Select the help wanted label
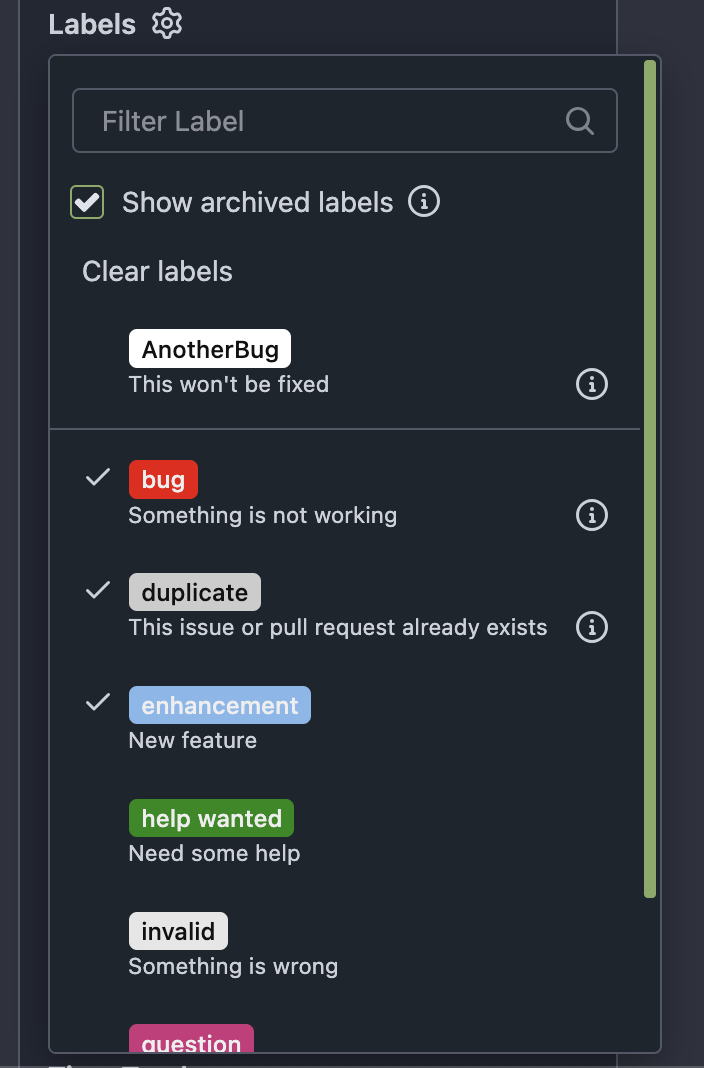The image size is (704, 1068). click(345, 833)
